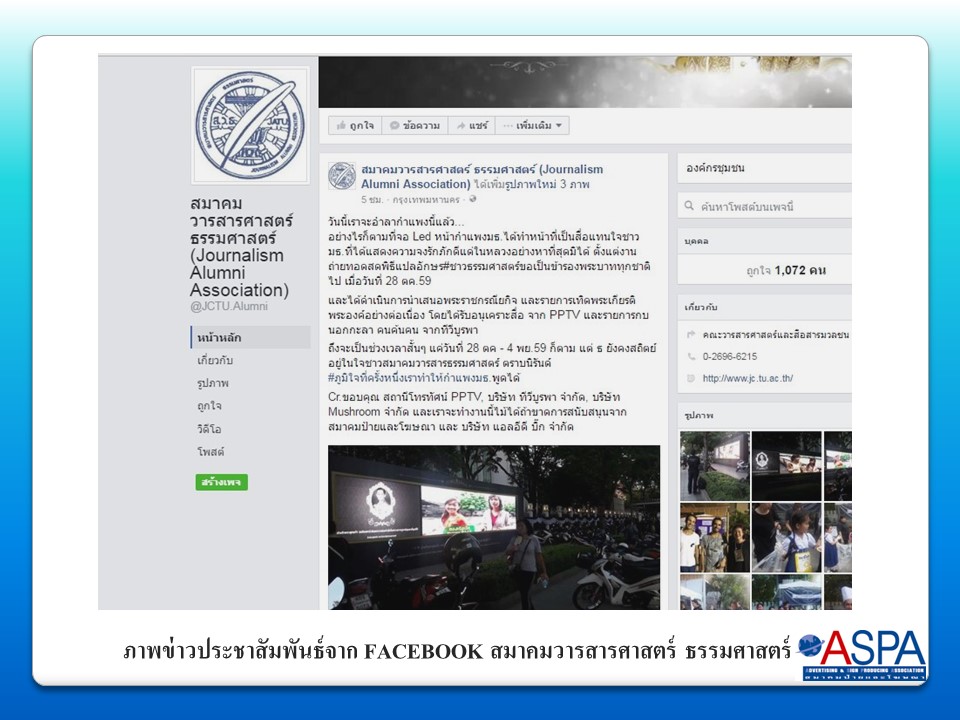Select วิดีโอ in the left page menu
This screenshot has height=720, width=960.
click(x=209, y=429)
